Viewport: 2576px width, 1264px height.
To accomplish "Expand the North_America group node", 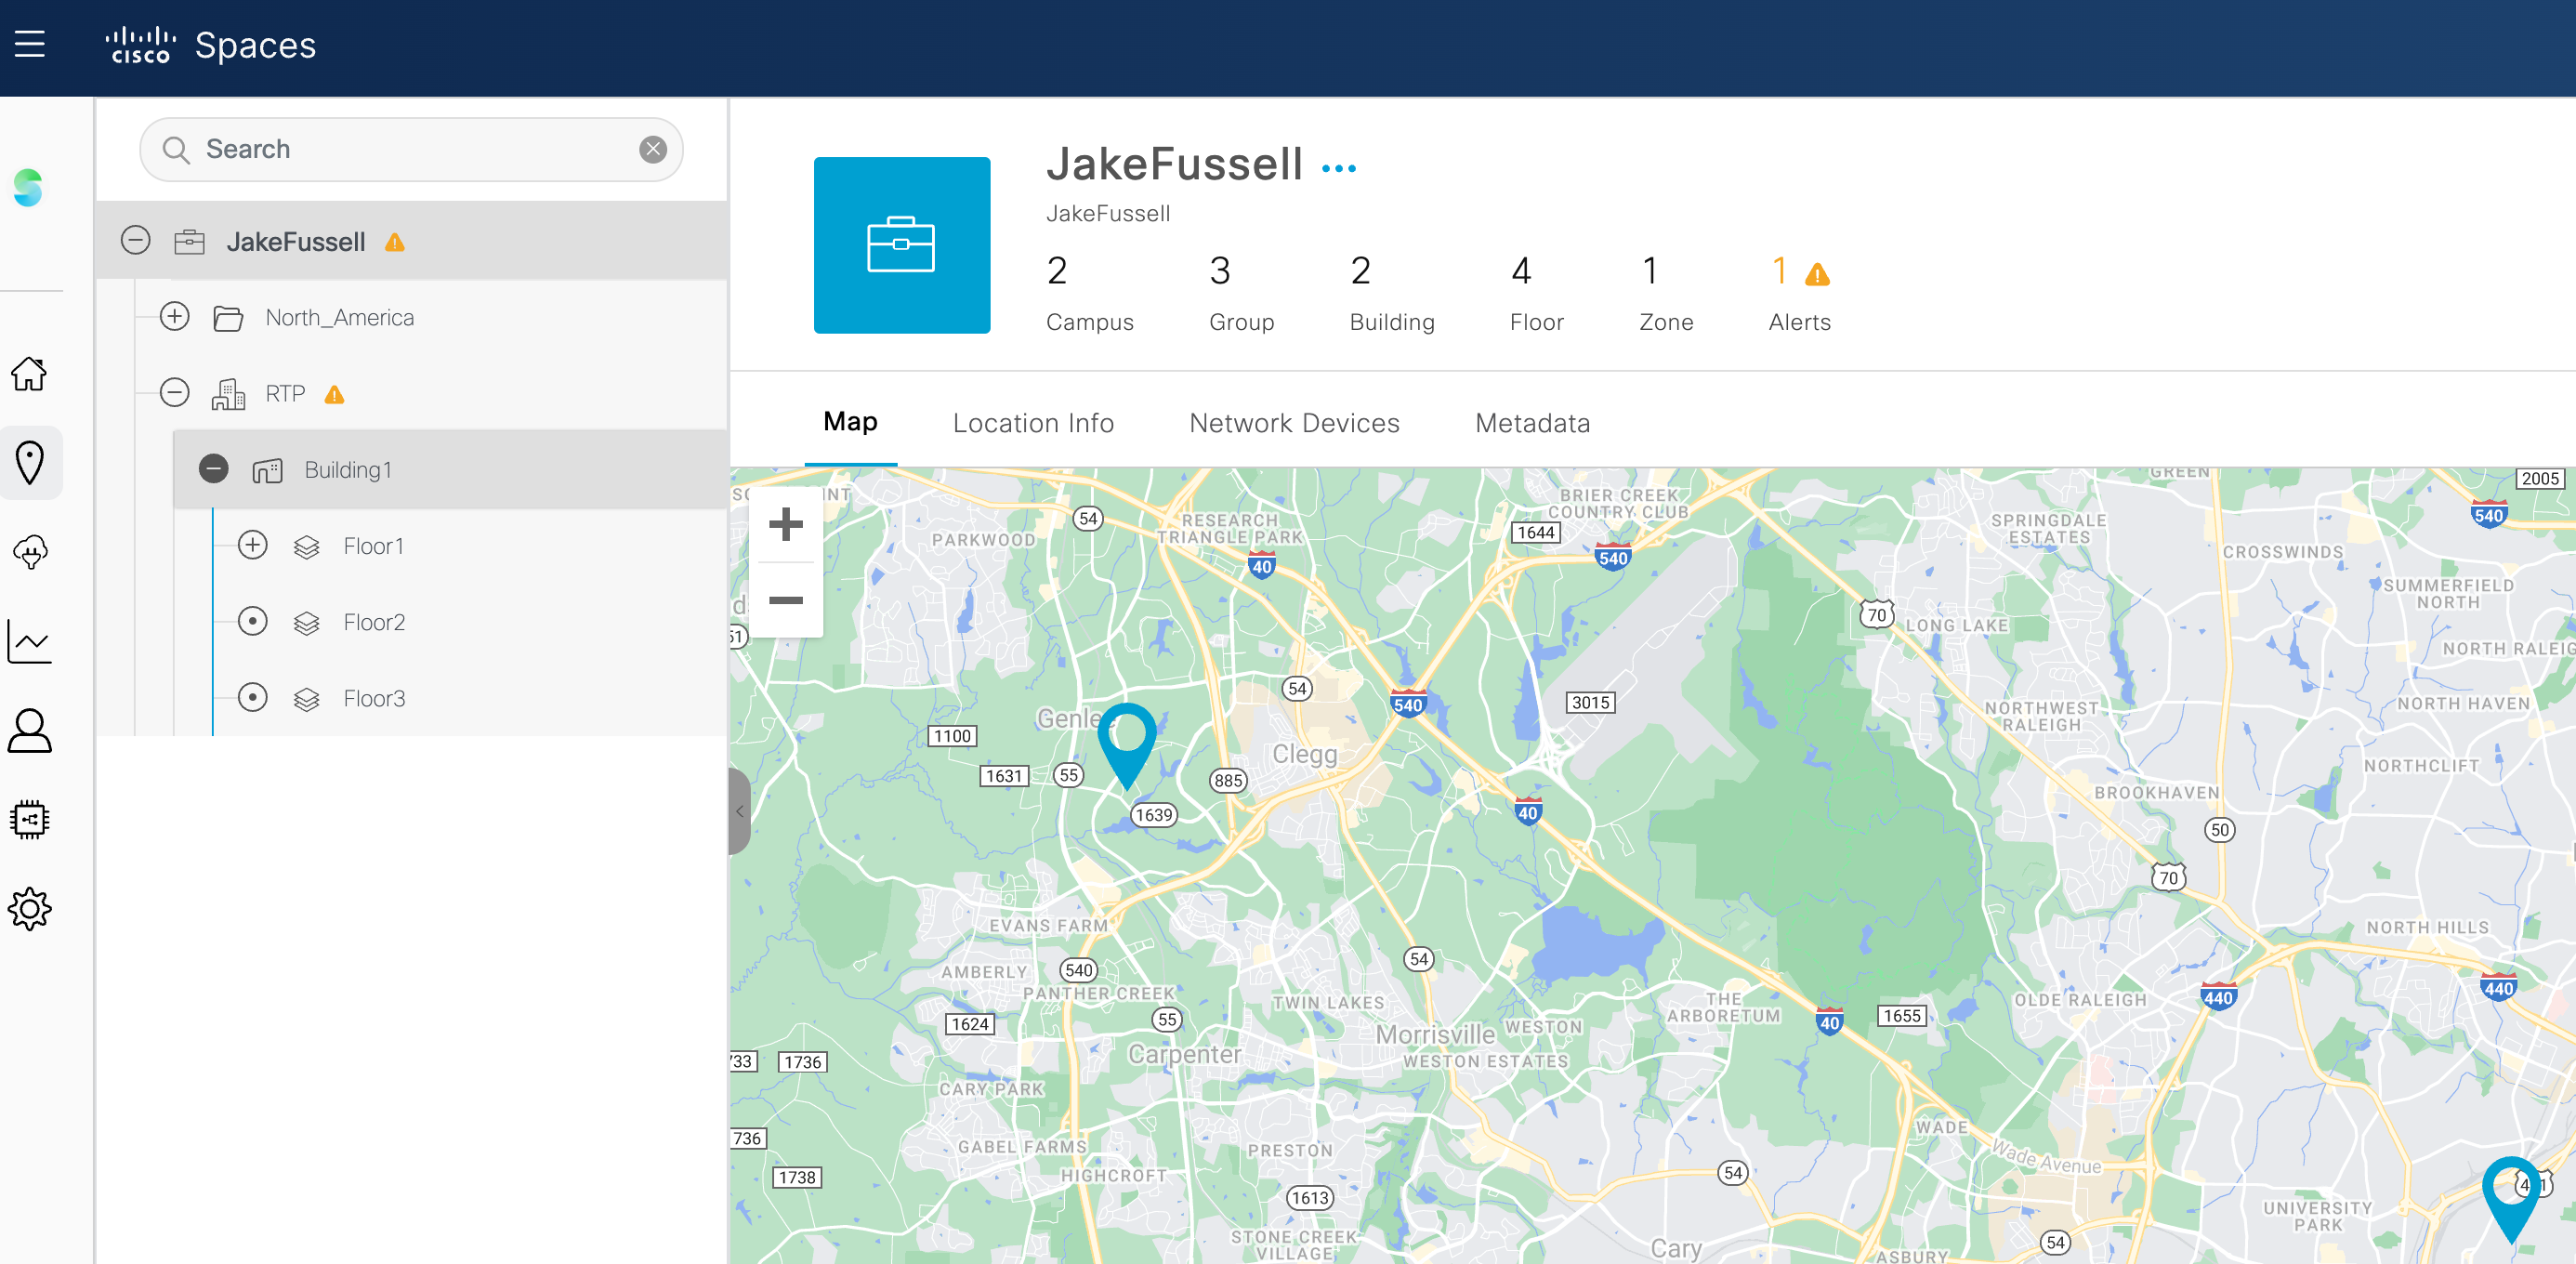I will (x=175, y=317).
